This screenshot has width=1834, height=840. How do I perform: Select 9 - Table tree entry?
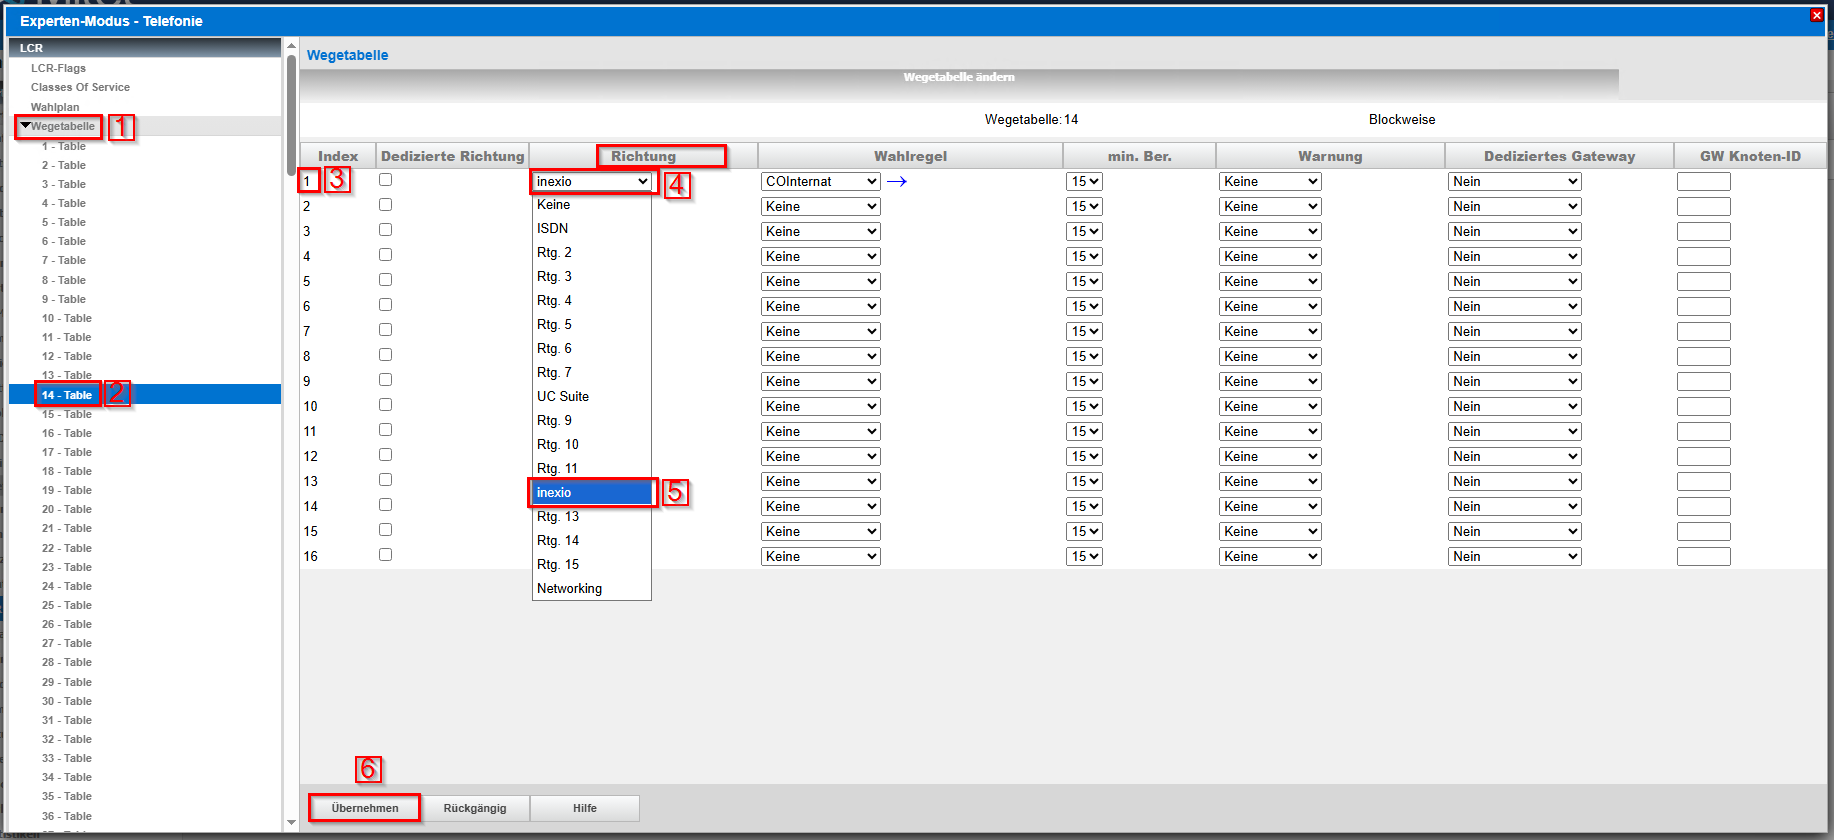pyautogui.click(x=64, y=299)
